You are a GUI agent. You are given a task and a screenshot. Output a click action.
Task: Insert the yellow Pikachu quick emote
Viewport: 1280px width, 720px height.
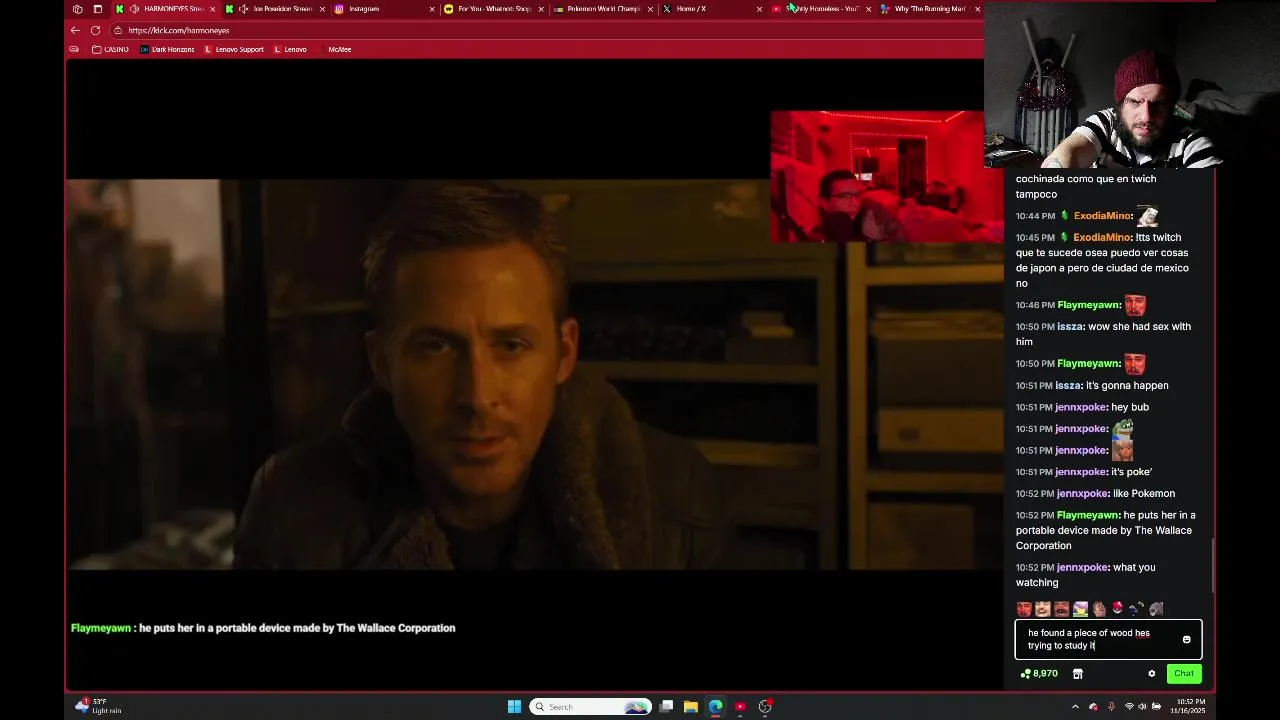click(1080, 608)
